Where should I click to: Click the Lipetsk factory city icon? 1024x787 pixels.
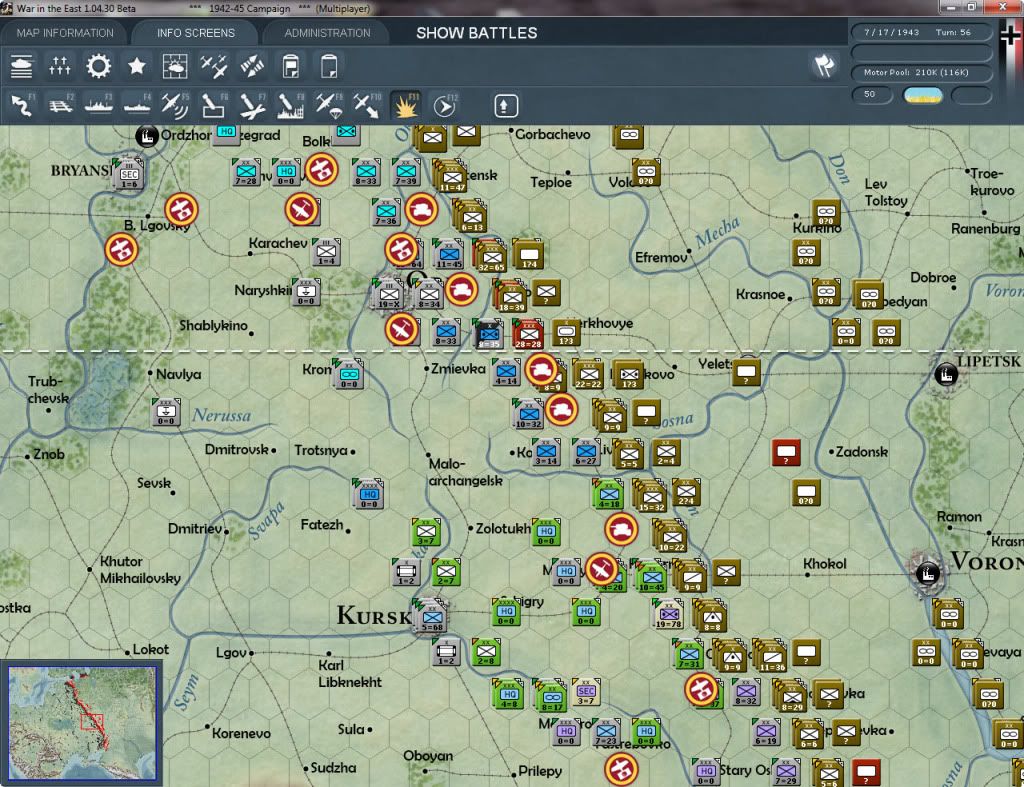pyautogui.click(x=946, y=375)
